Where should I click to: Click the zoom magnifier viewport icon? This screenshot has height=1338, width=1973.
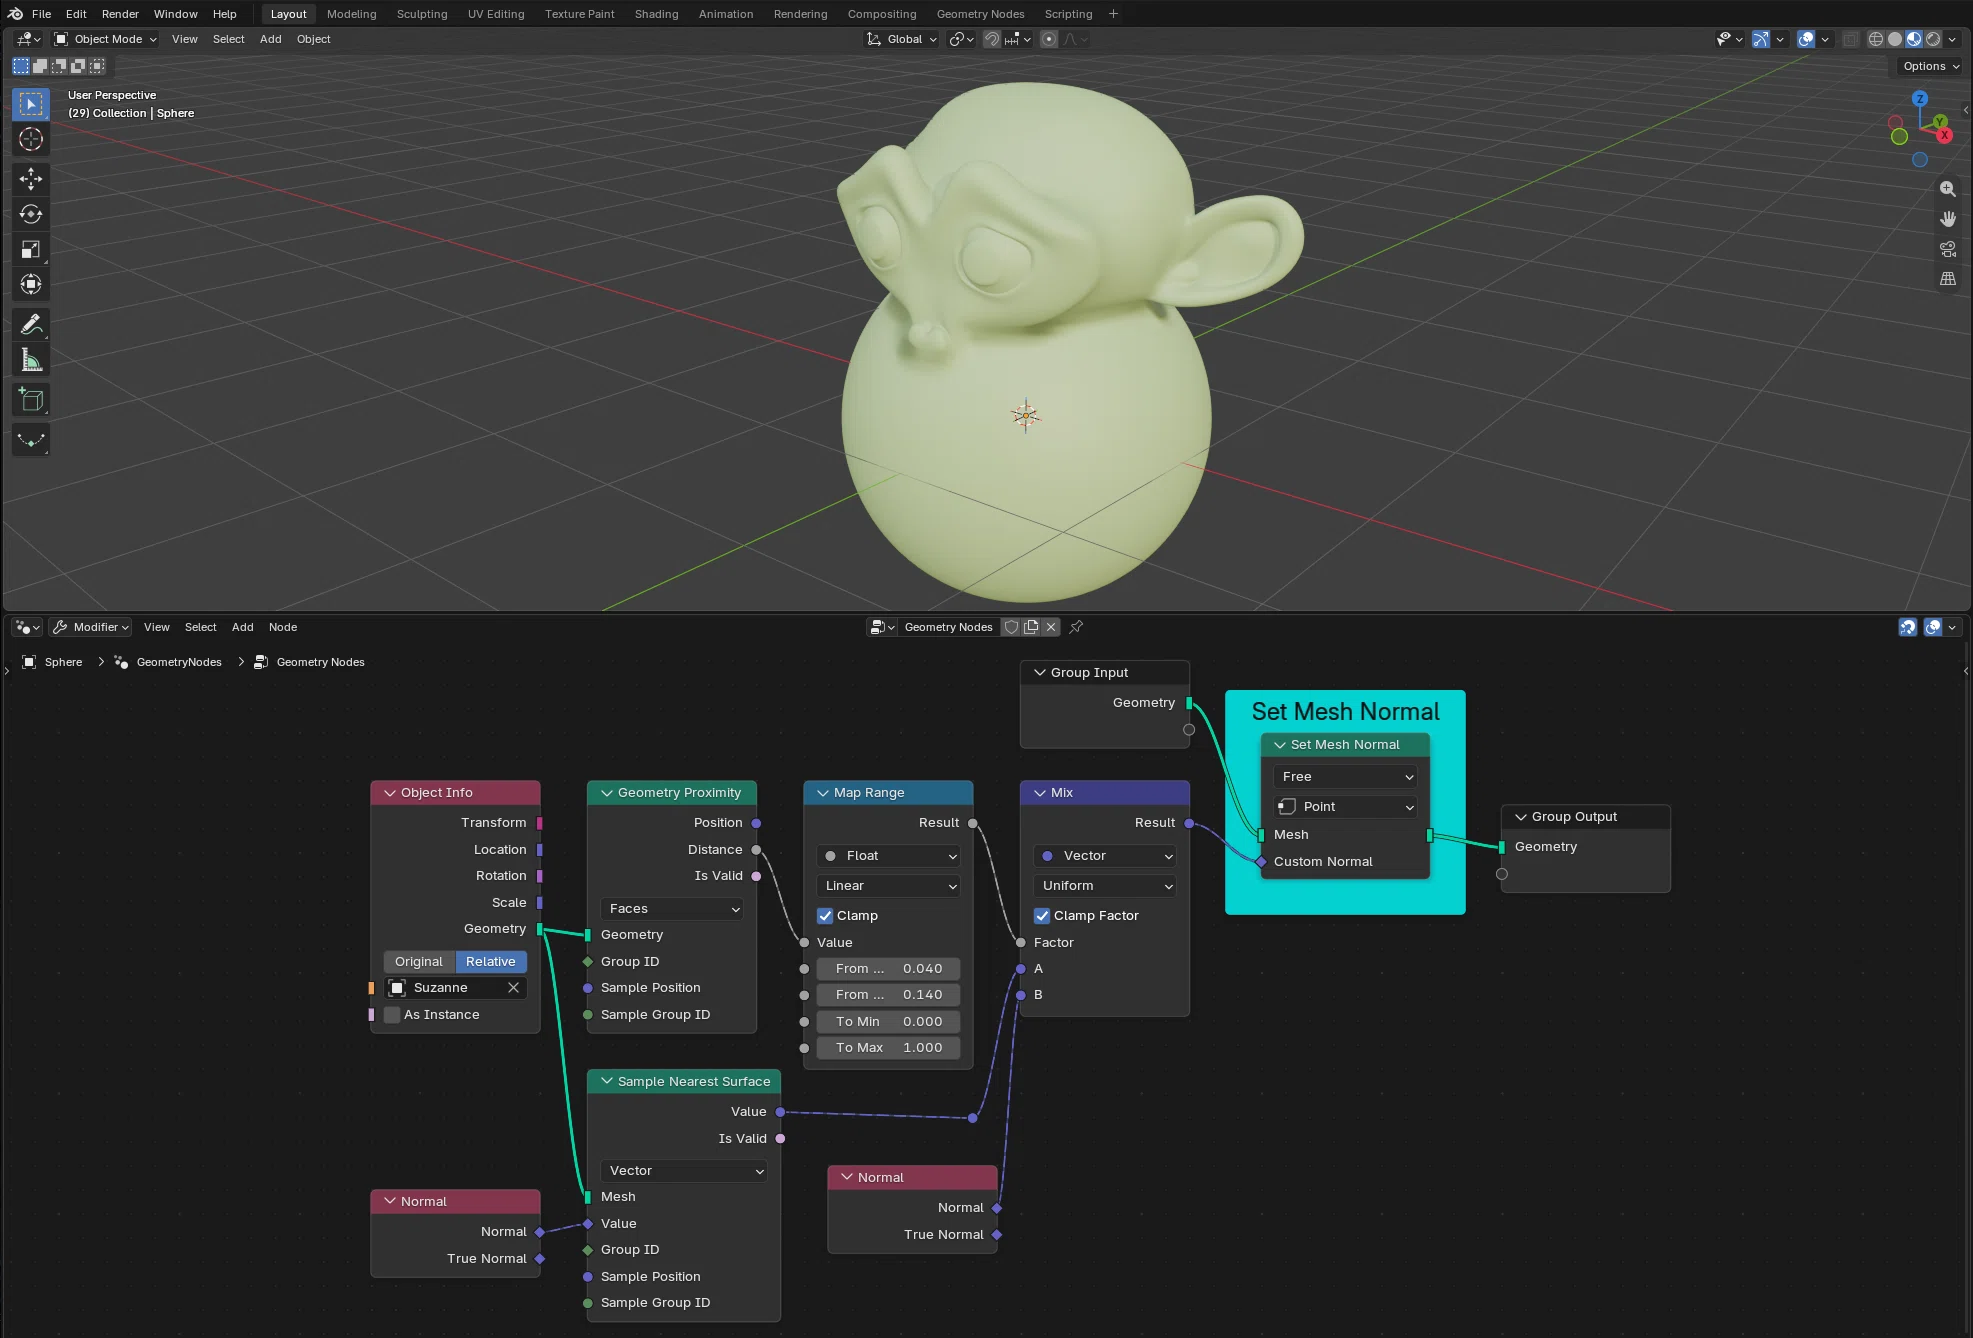point(1947,189)
